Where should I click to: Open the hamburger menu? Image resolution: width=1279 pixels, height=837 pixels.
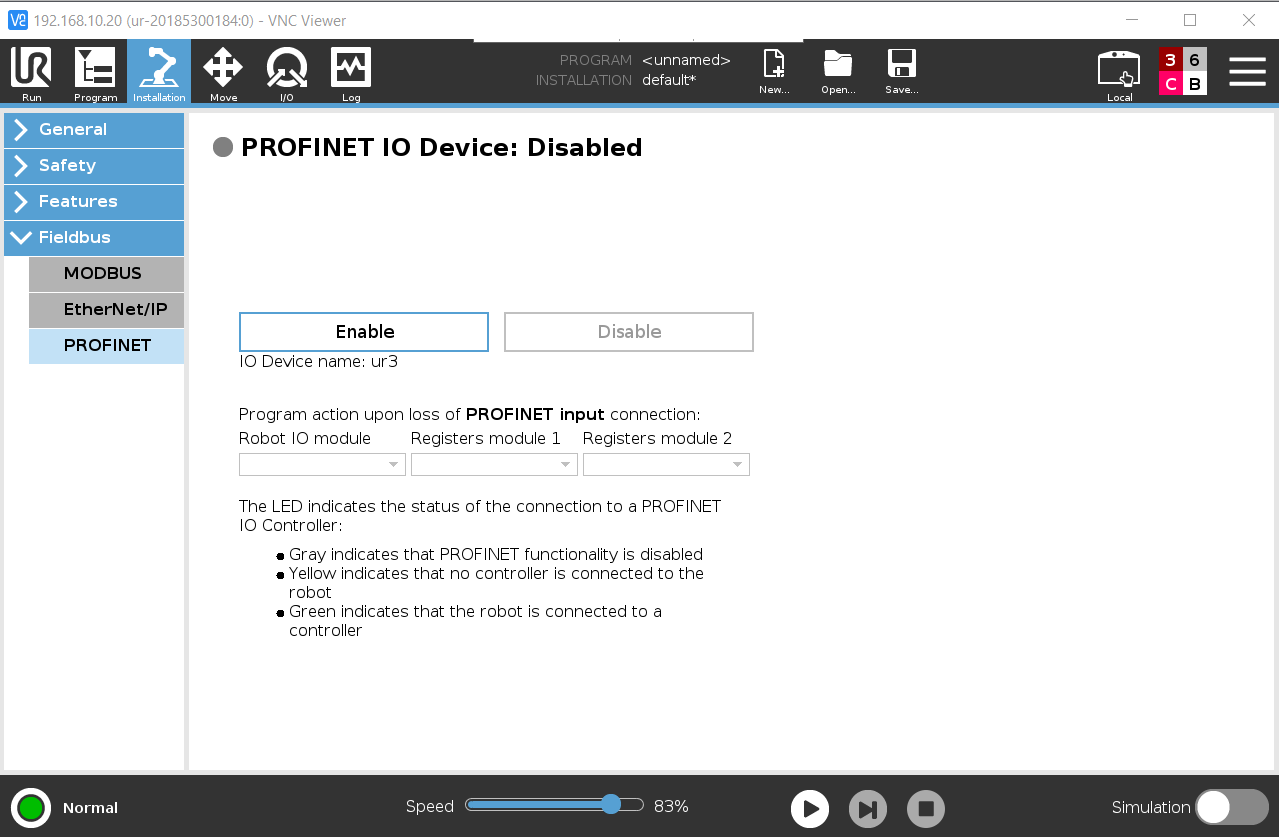[x=1247, y=72]
